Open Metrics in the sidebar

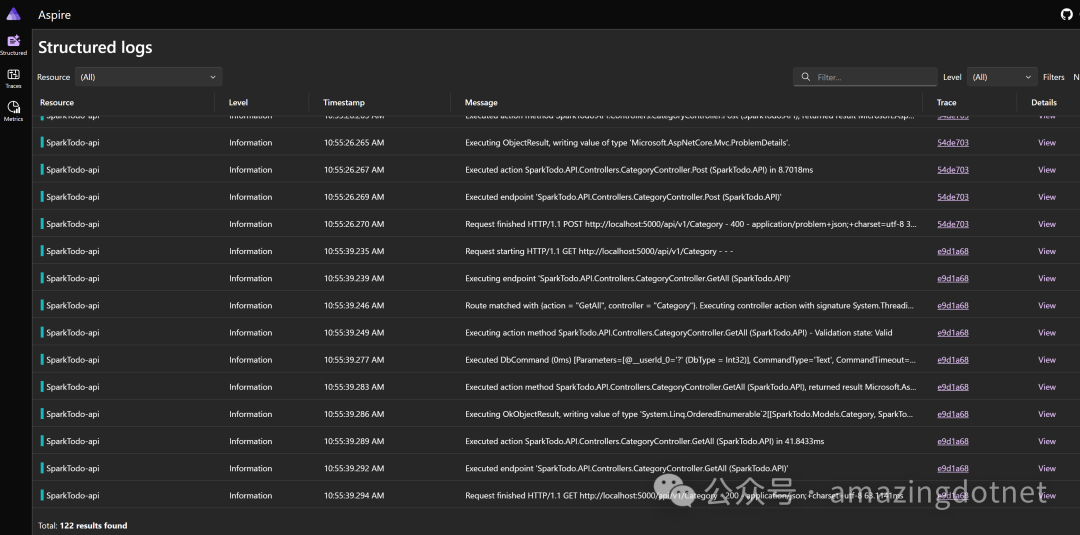click(14, 111)
